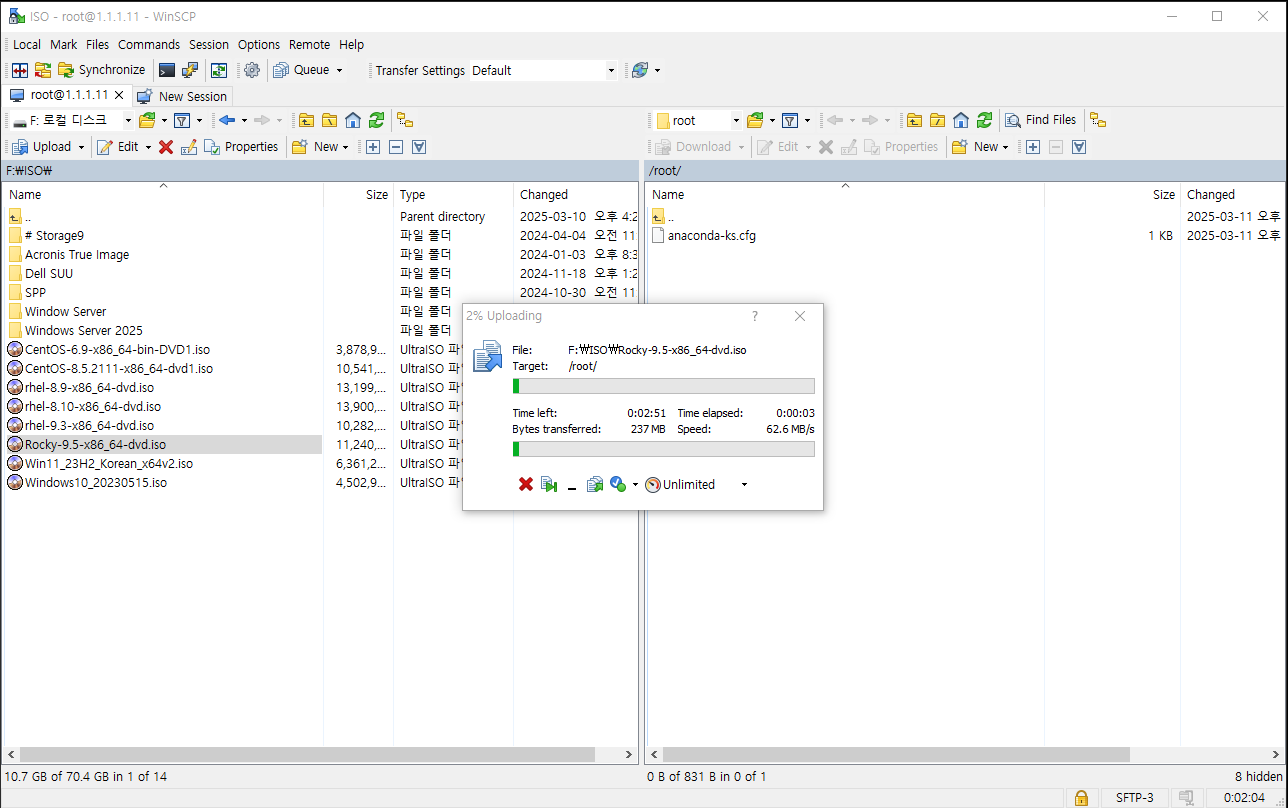Go to remote home directory icon
Image resolution: width=1288 pixels, height=808 pixels.
(961, 120)
